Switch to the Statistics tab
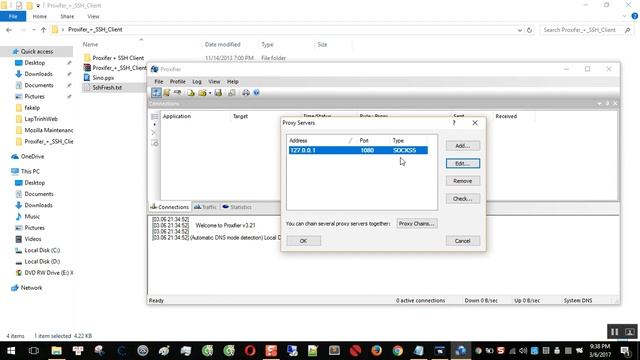 (237, 207)
